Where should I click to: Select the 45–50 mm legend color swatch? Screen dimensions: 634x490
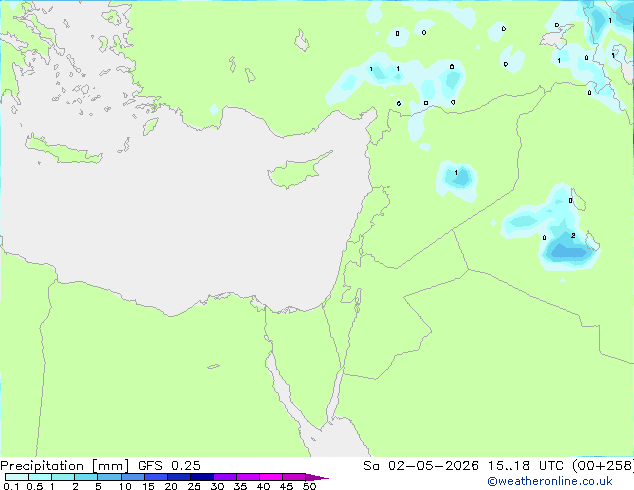point(294,477)
